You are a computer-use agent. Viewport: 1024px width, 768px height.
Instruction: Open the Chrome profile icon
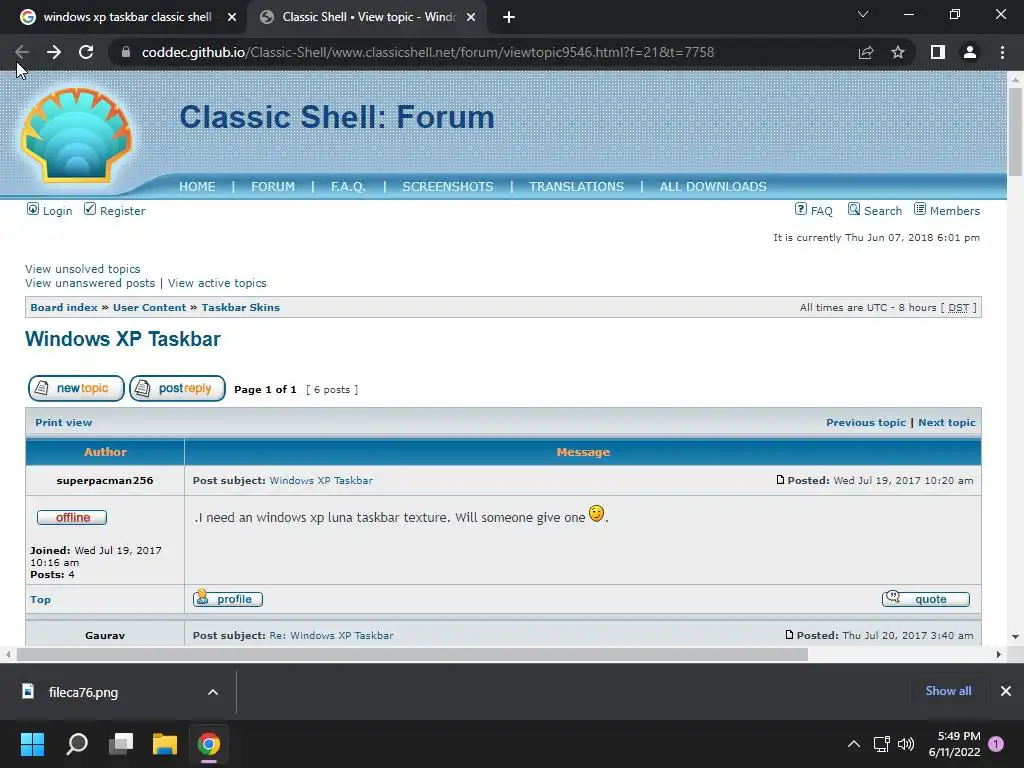click(970, 52)
